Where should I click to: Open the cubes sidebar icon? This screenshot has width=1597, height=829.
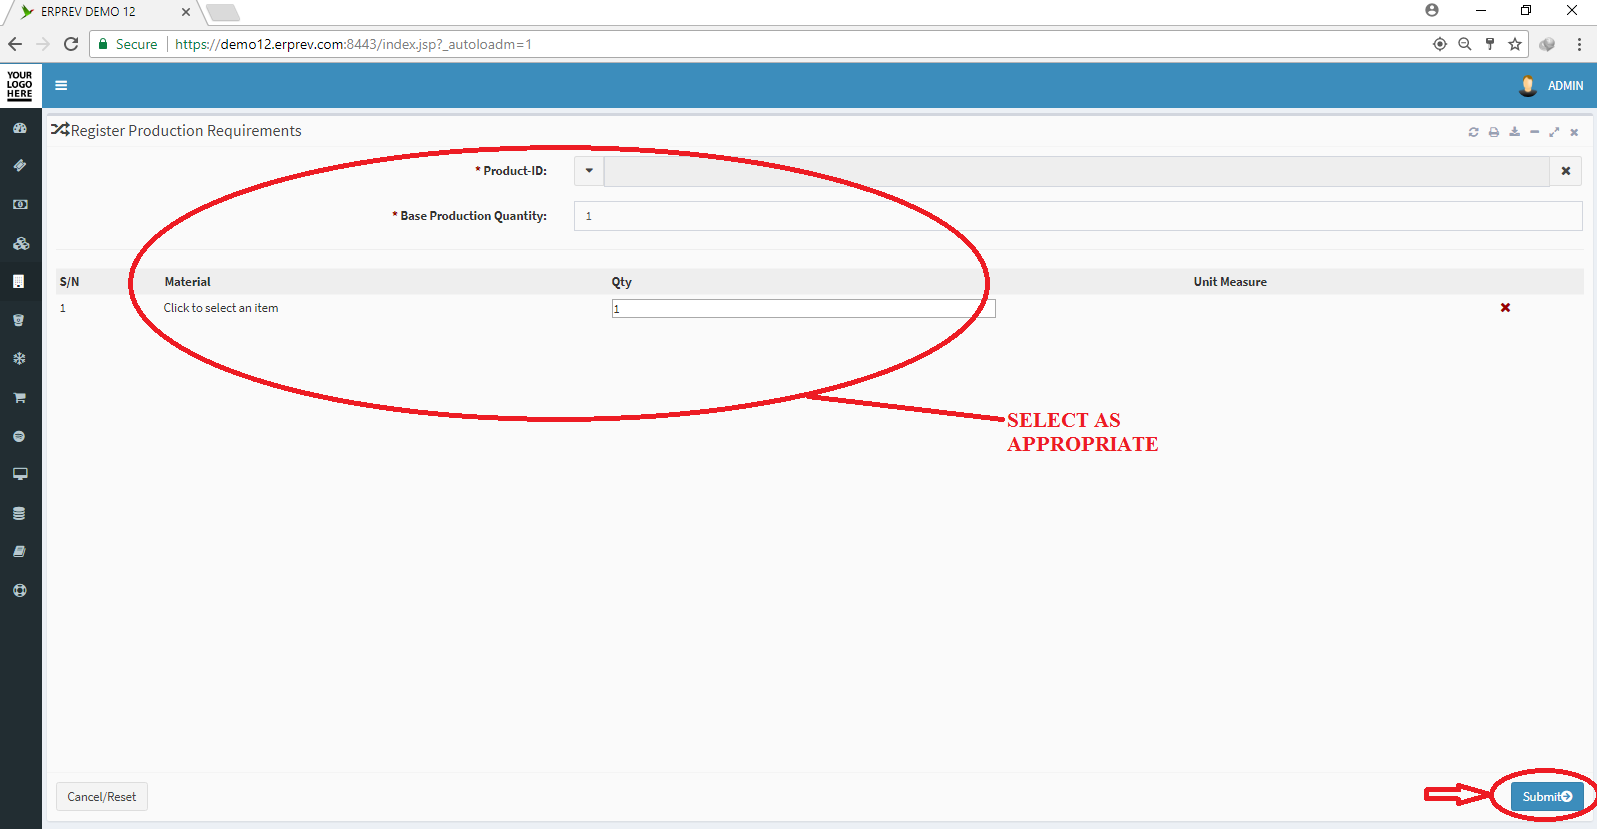[20, 243]
